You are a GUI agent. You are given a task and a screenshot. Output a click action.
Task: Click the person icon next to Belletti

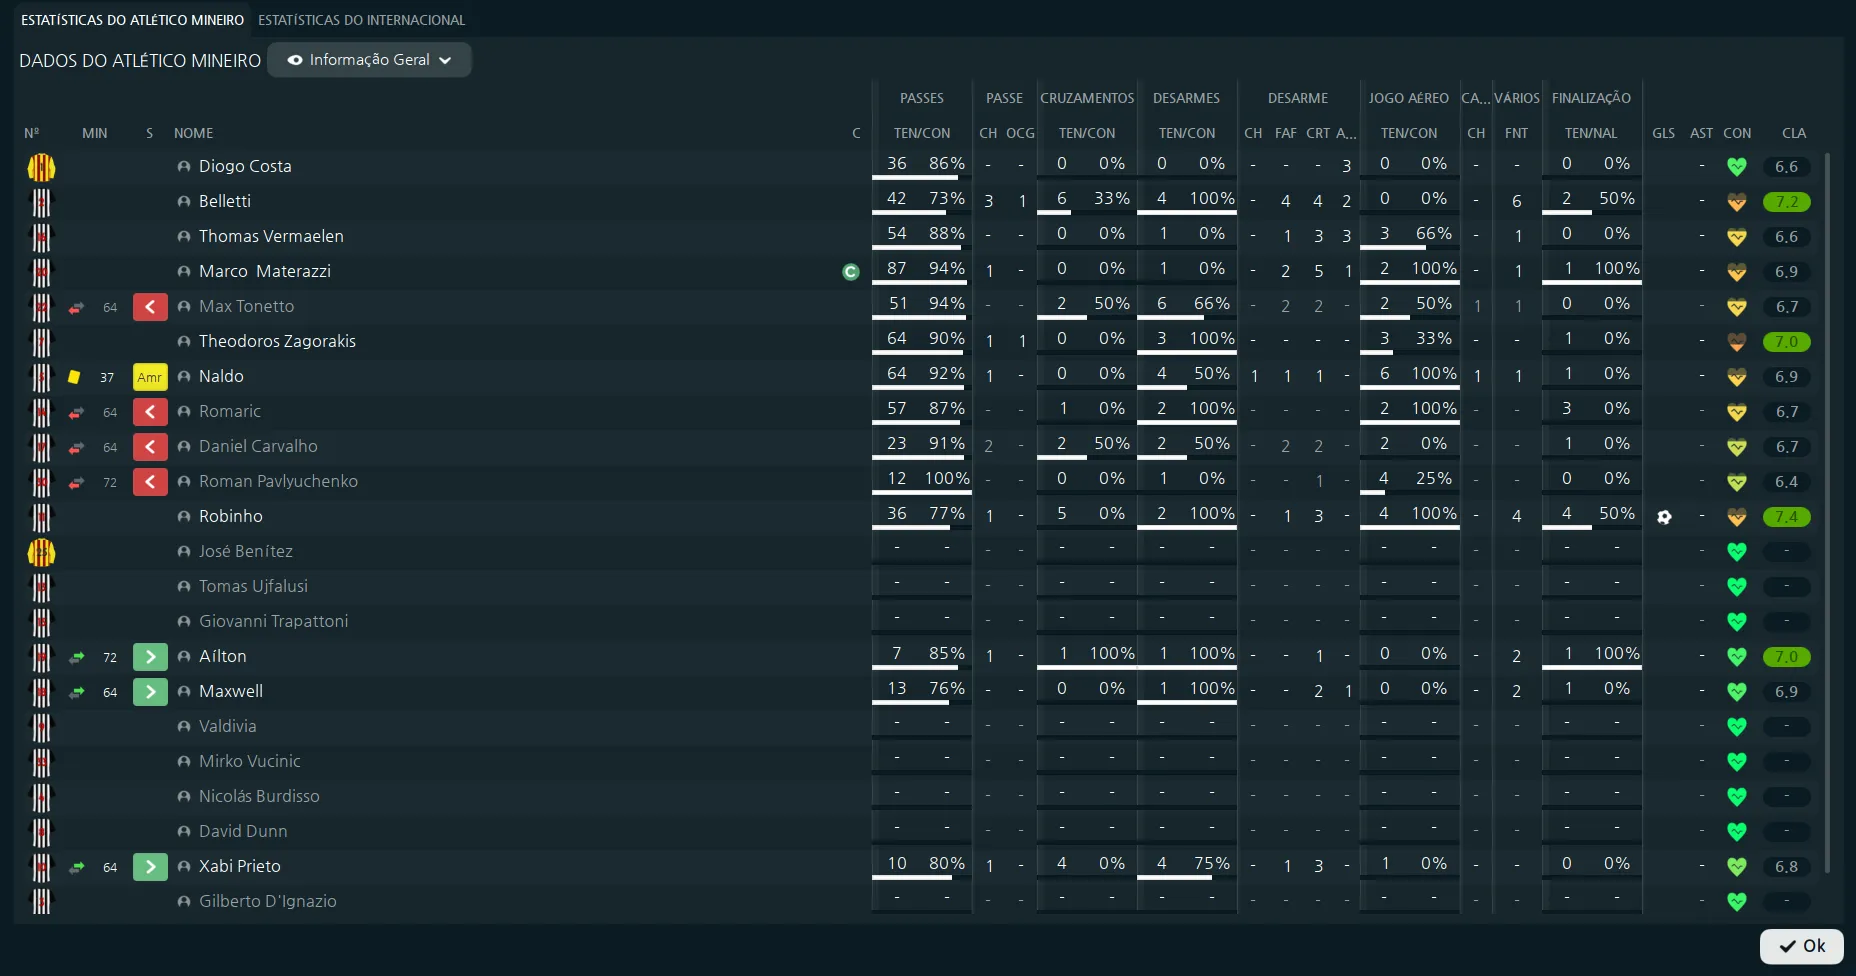point(184,202)
